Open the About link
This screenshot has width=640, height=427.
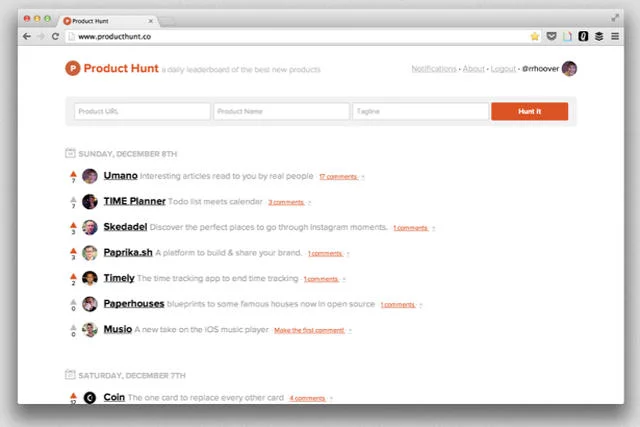pyautogui.click(x=473, y=69)
